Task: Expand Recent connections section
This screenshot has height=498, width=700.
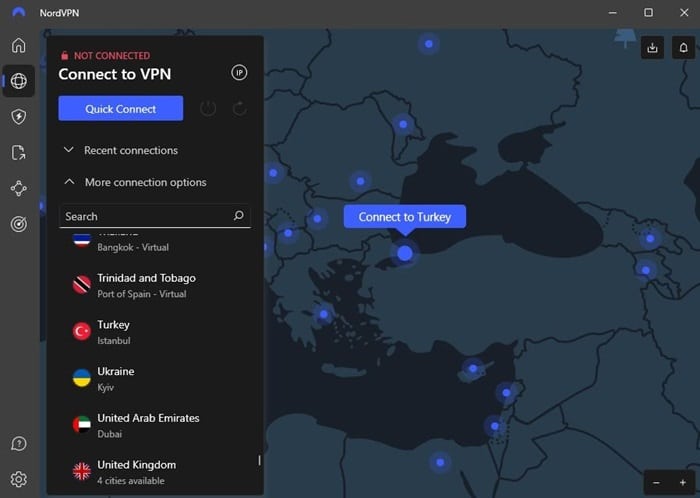Action: pyautogui.click(x=121, y=150)
